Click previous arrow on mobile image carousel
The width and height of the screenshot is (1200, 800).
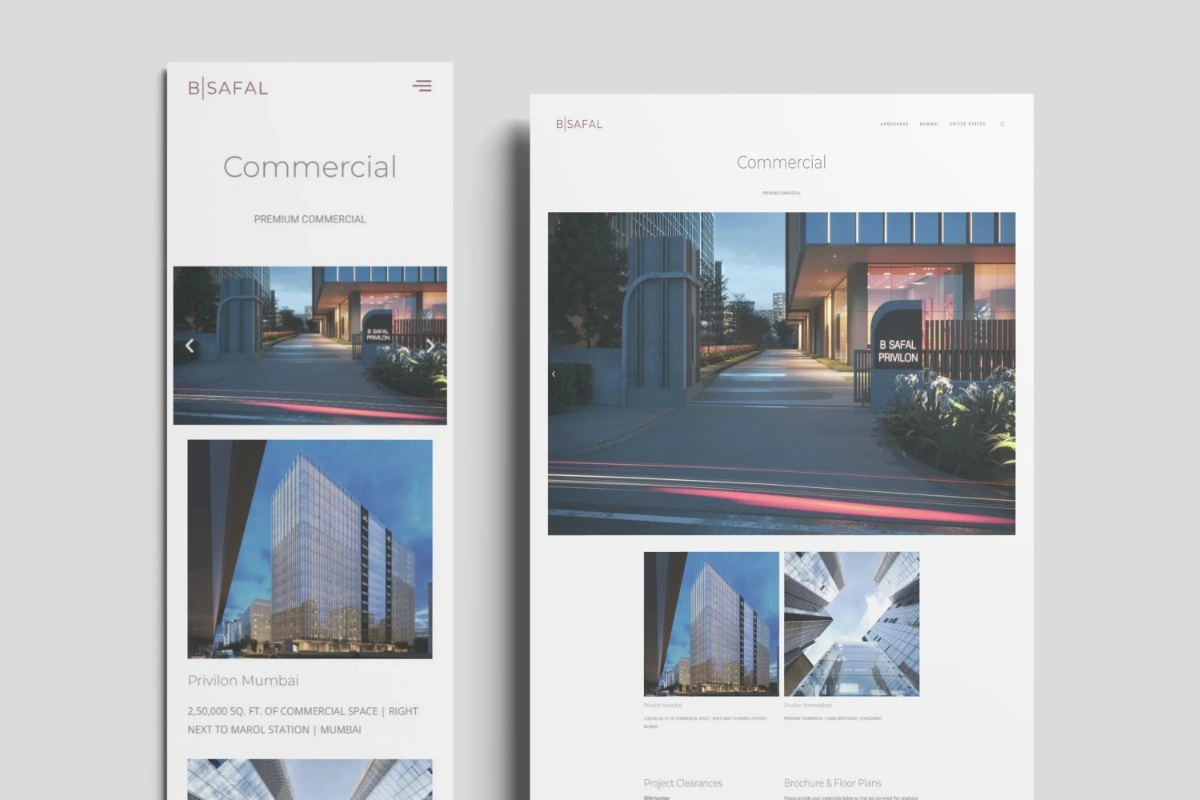[190, 346]
